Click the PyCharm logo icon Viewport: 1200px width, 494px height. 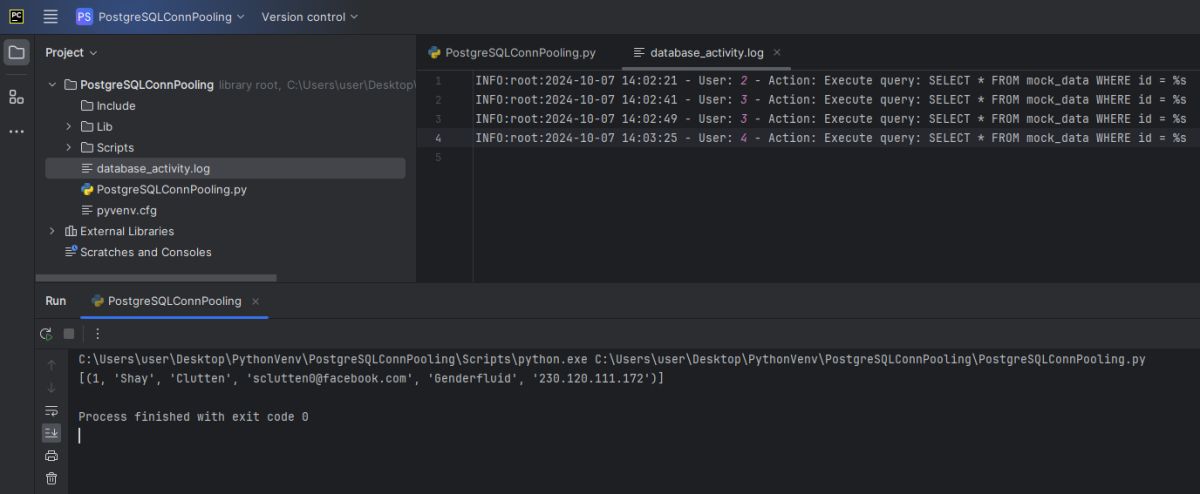(x=16, y=16)
